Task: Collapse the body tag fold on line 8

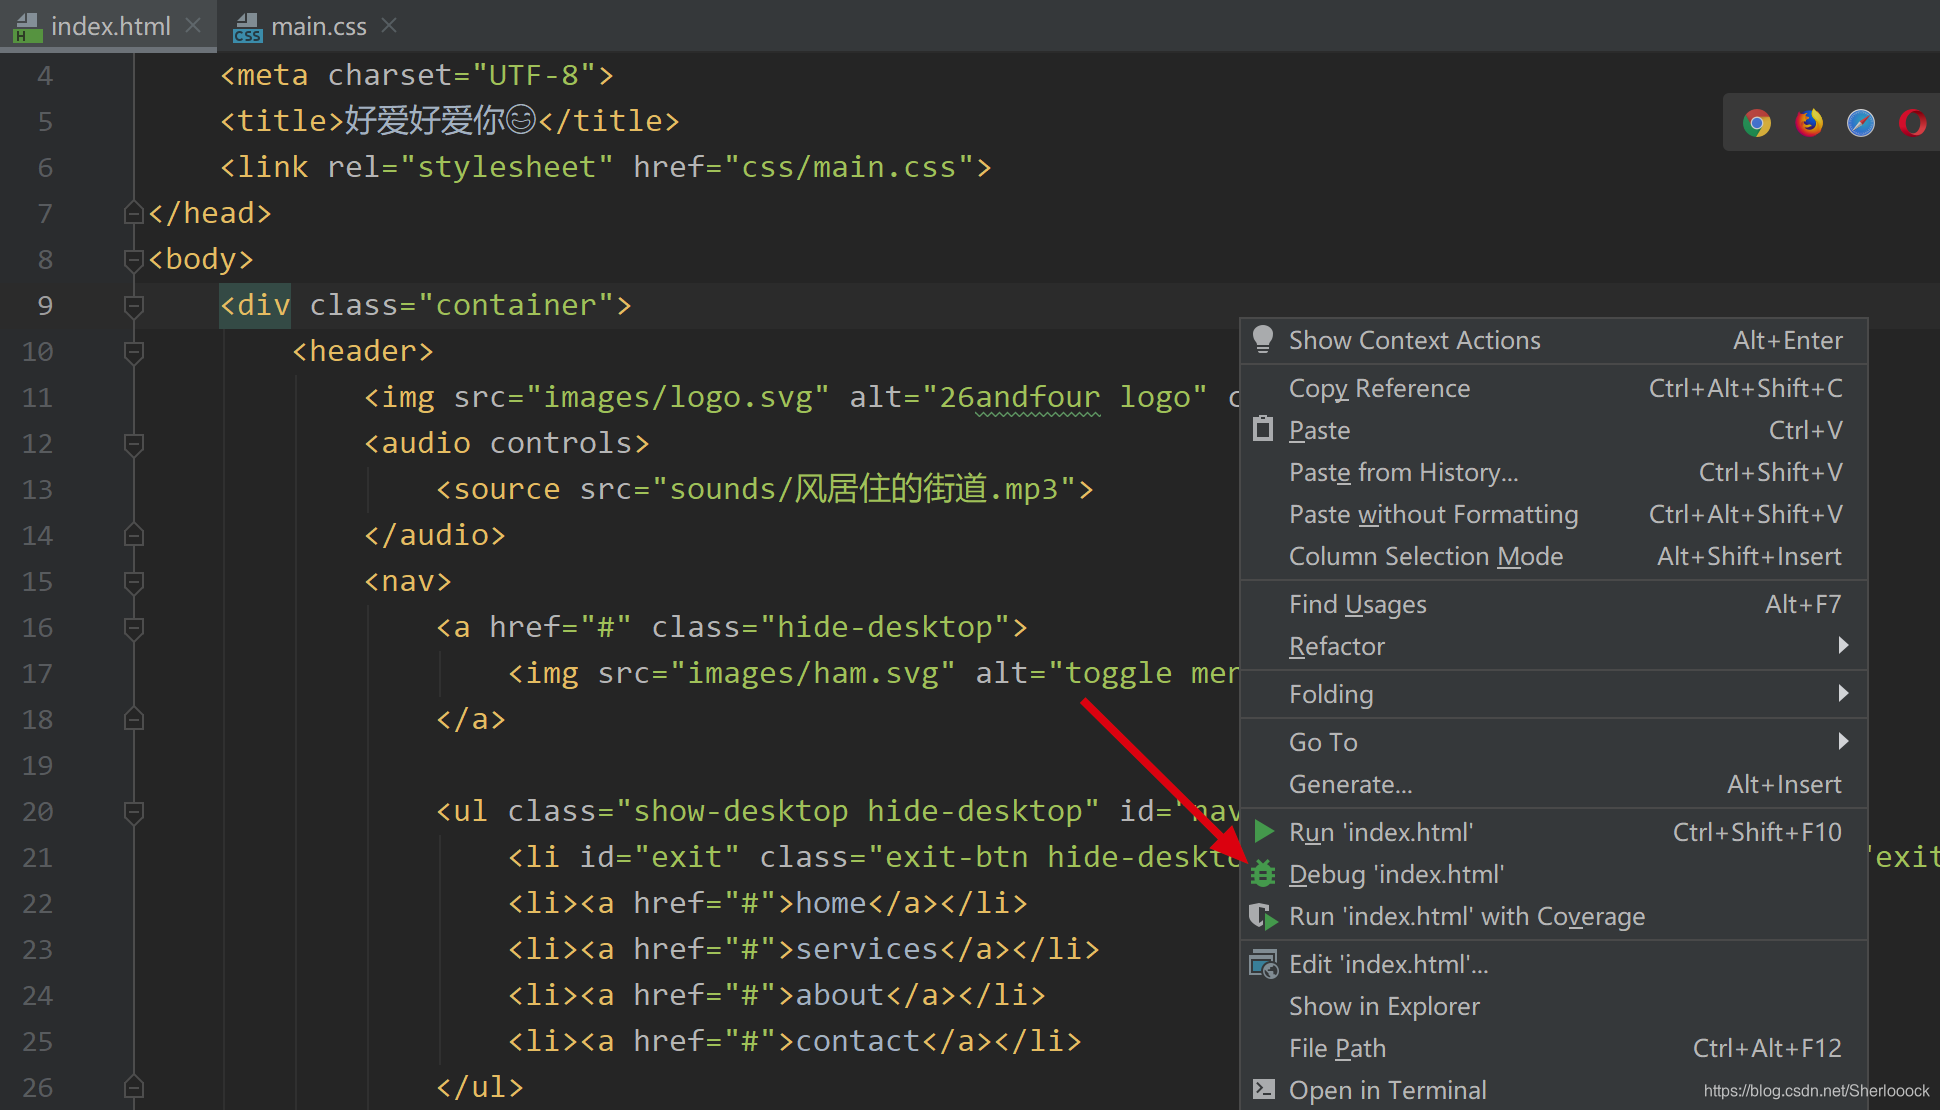Action: 134,259
